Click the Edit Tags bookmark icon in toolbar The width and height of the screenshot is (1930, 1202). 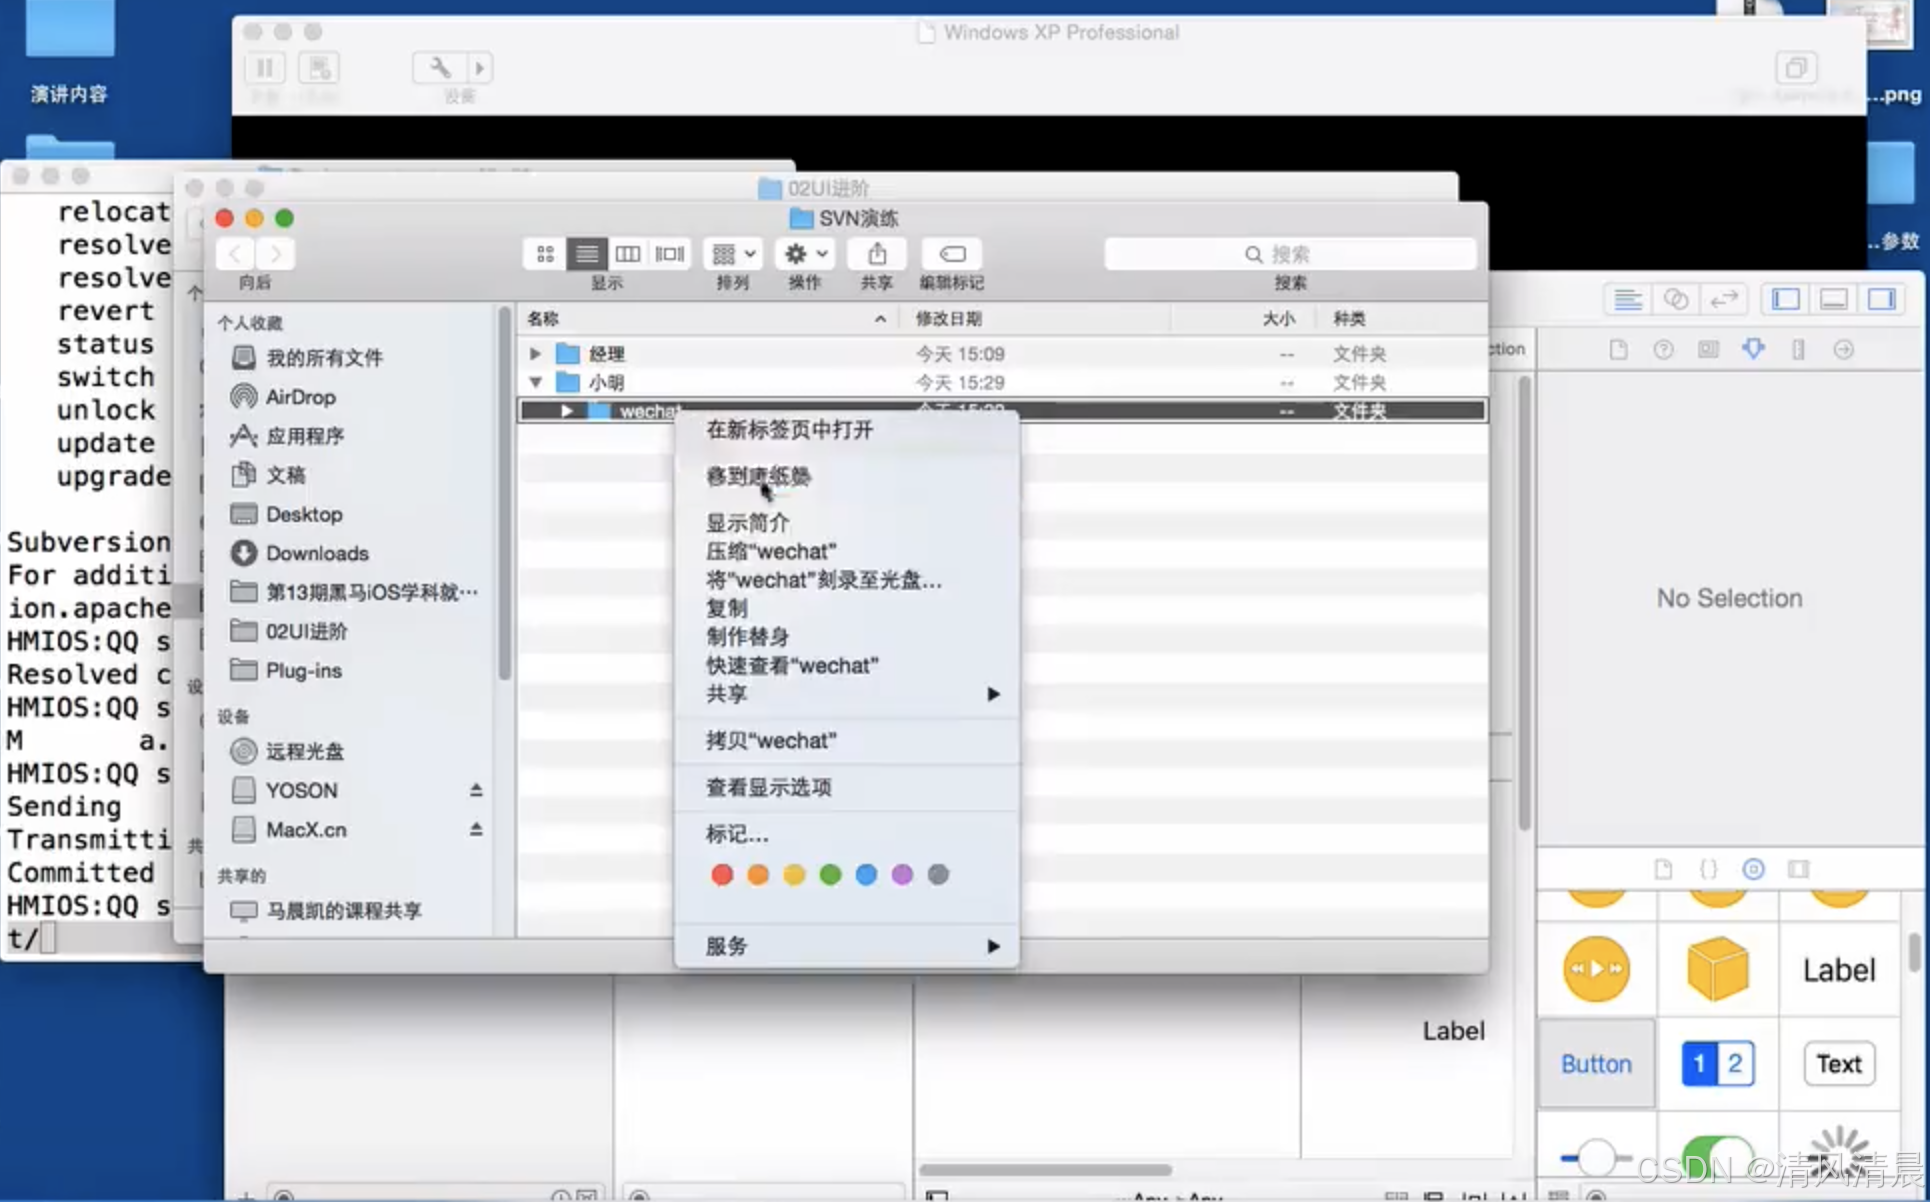951,253
